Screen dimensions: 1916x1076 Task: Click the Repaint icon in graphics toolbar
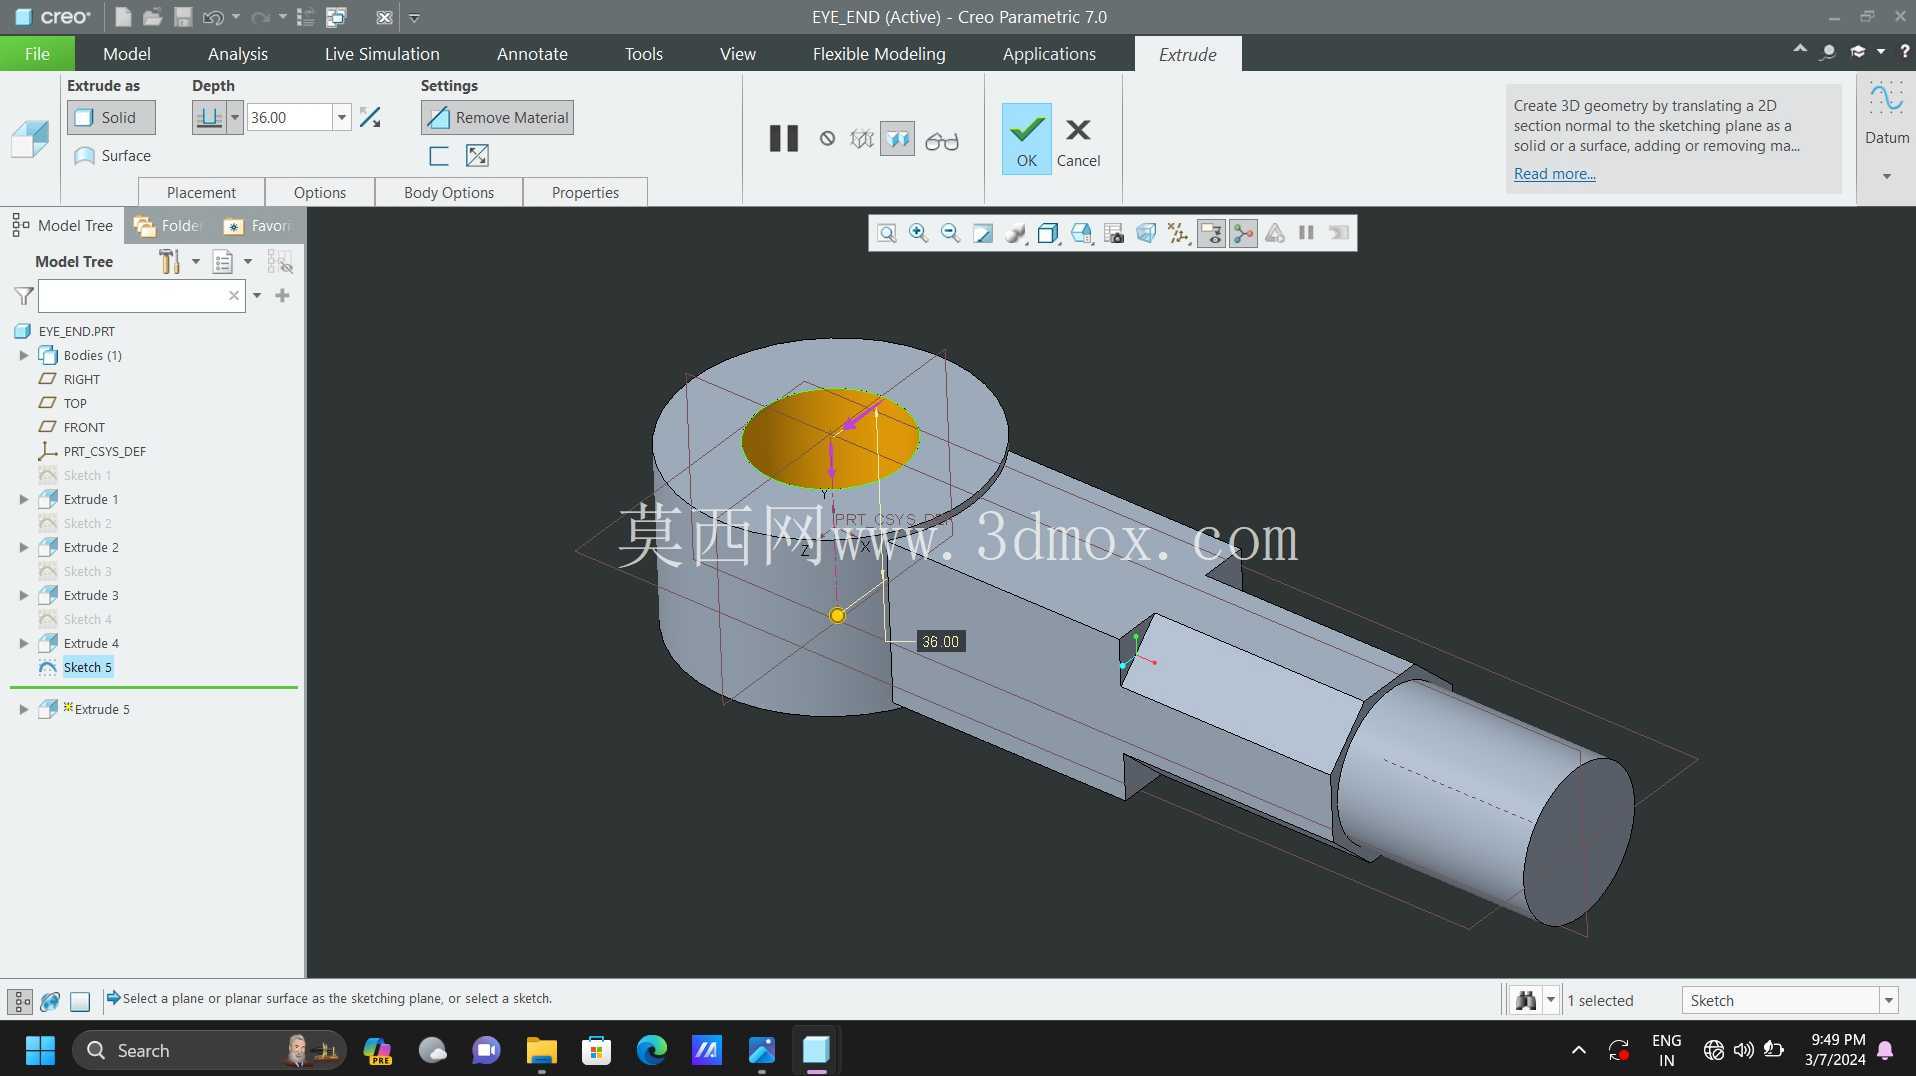click(983, 233)
